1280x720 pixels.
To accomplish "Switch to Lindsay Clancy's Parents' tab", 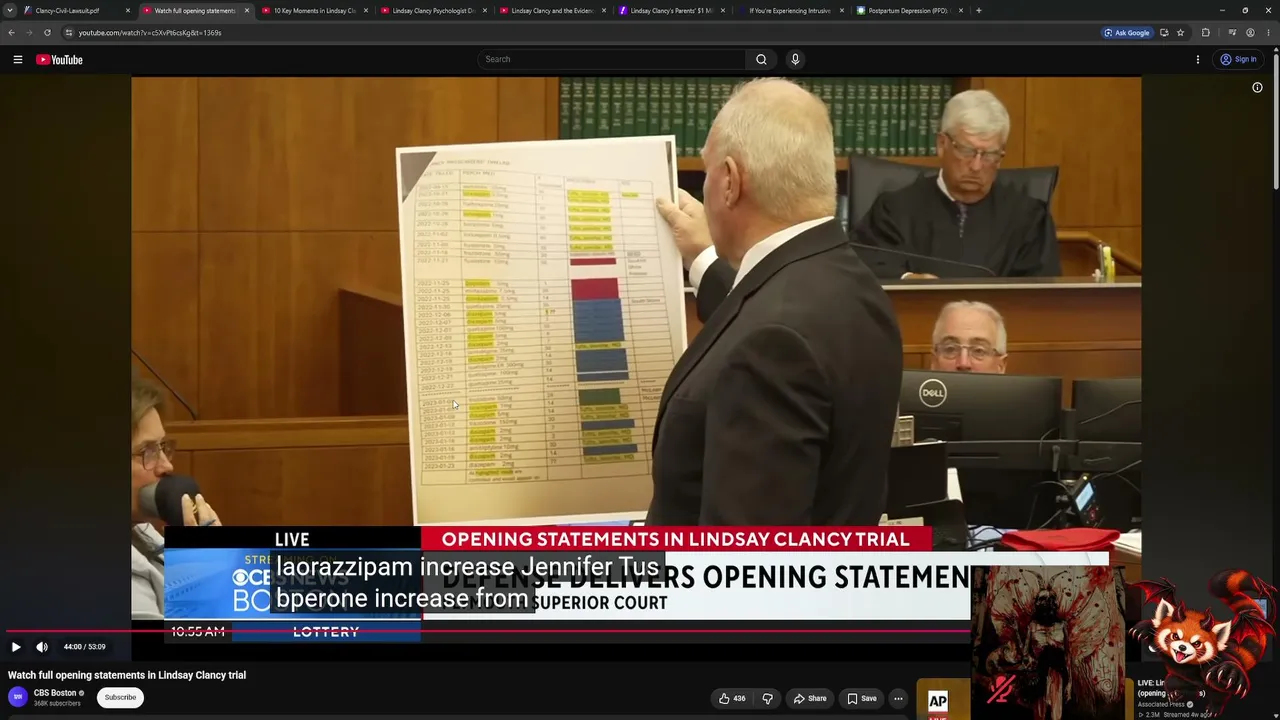I will [x=671, y=11].
